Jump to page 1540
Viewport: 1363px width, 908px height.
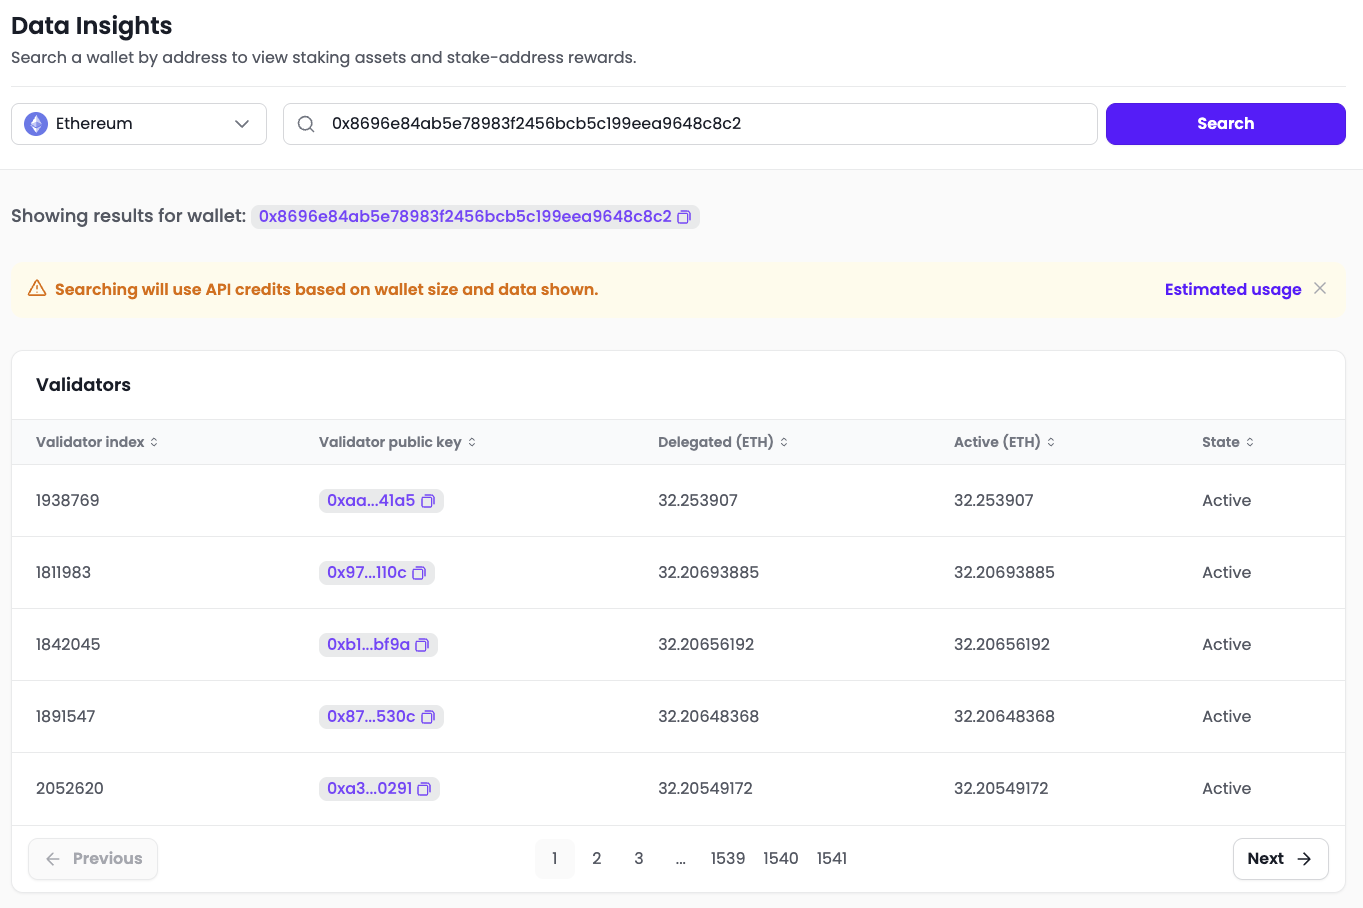pyautogui.click(x=781, y=859)
